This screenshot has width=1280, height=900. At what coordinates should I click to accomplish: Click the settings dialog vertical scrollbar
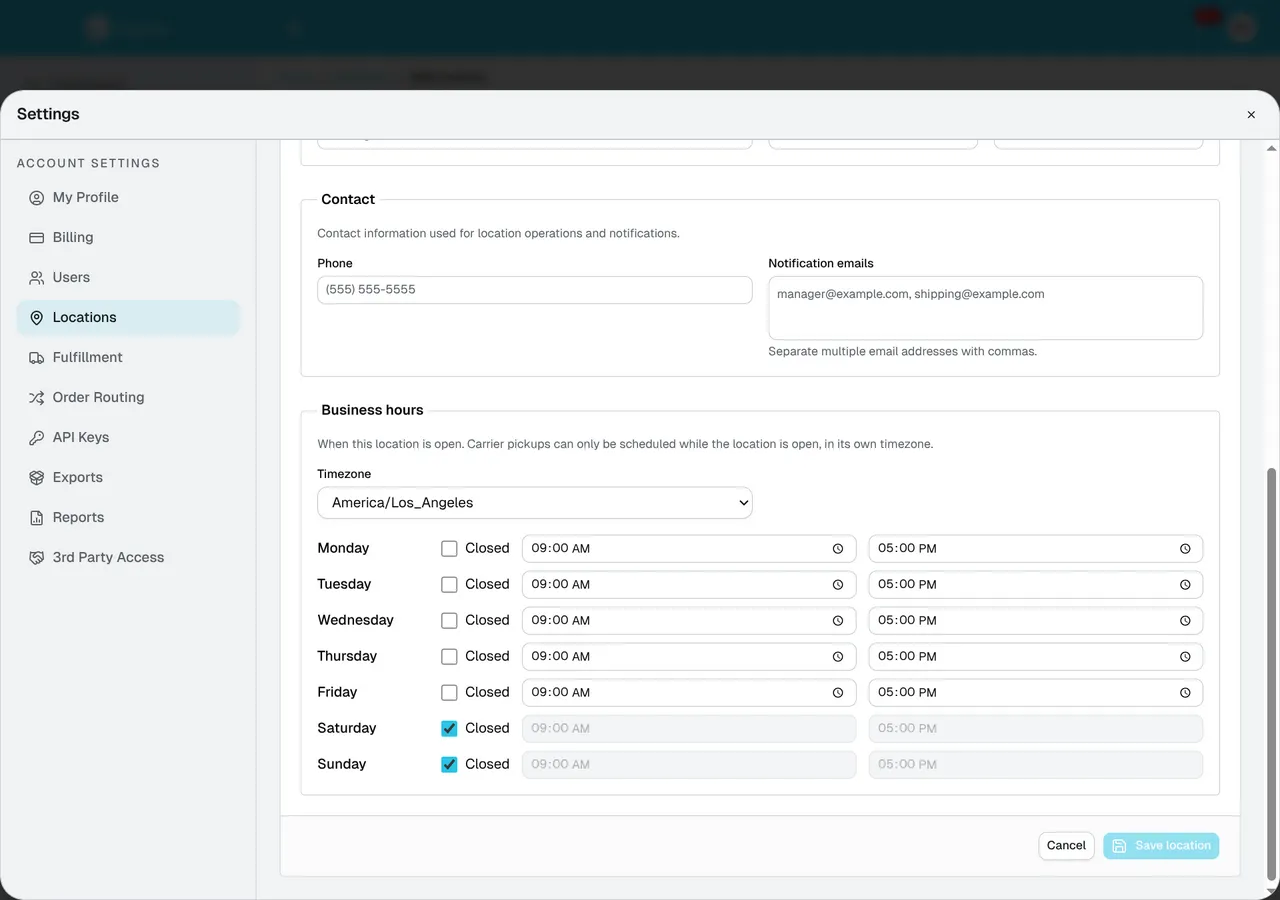pos(1272,674)
